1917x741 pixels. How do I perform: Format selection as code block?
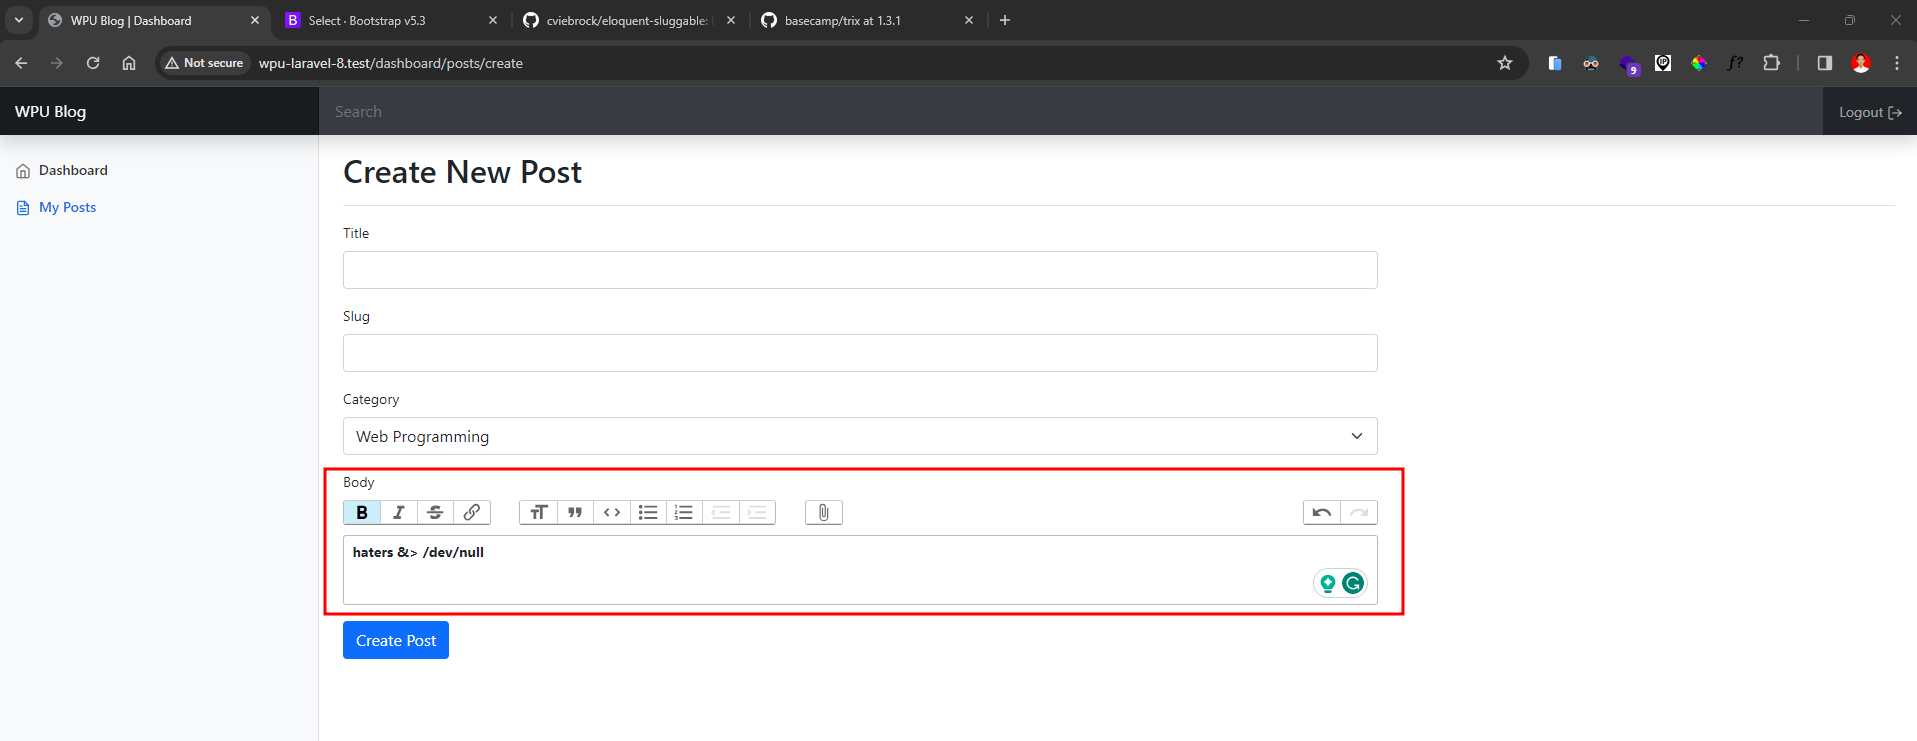pos(612,512)
